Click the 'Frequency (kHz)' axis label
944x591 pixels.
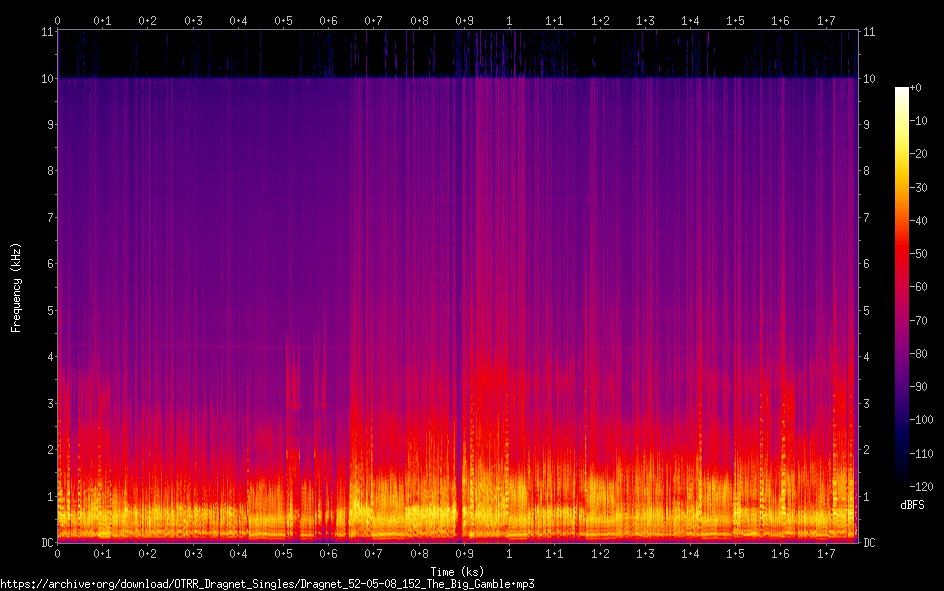click(x=16, y=287)
